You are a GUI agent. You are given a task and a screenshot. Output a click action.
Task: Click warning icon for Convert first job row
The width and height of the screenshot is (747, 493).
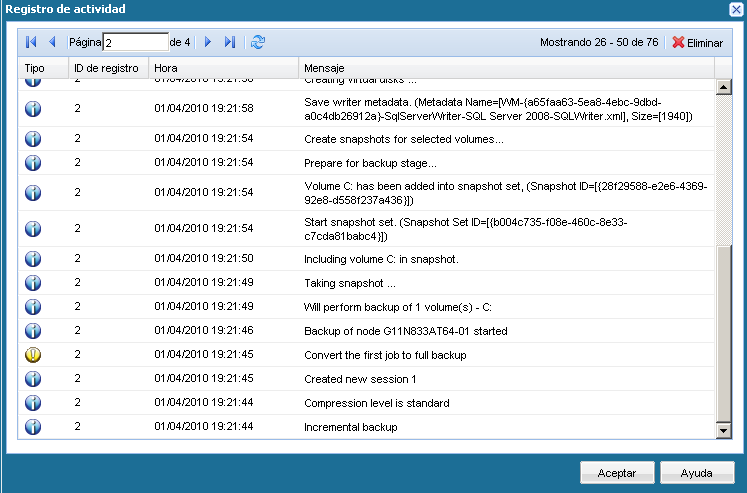point(33,354)
